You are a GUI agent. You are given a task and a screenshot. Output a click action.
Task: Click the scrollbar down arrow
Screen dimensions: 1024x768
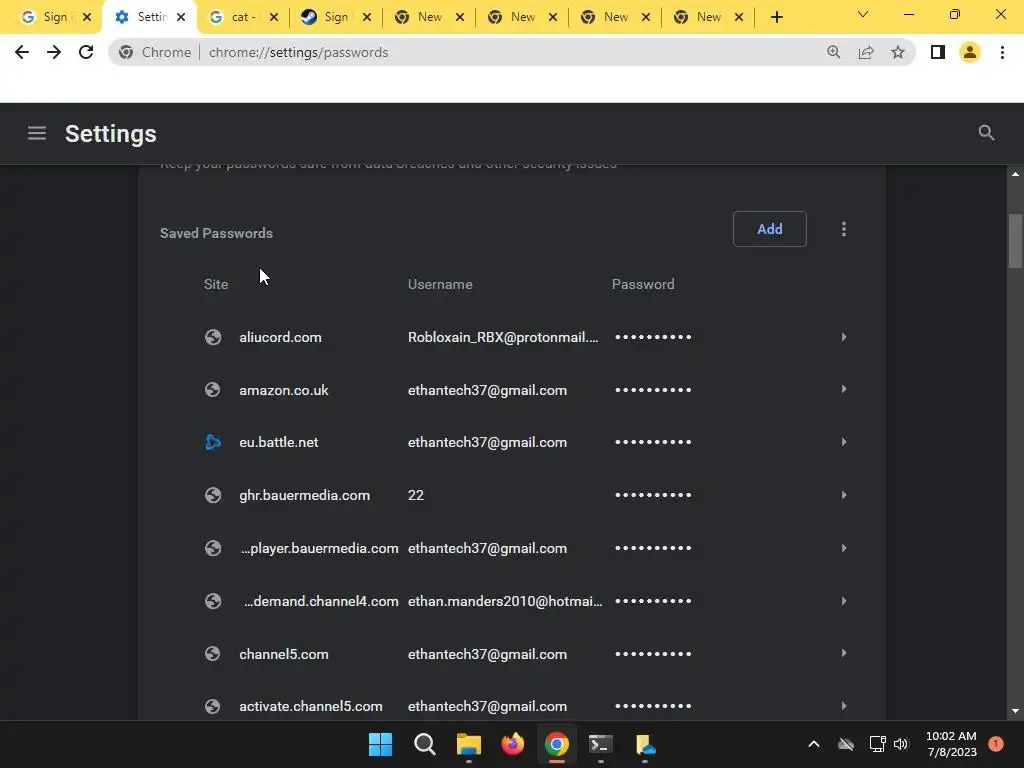point(1015,711)
